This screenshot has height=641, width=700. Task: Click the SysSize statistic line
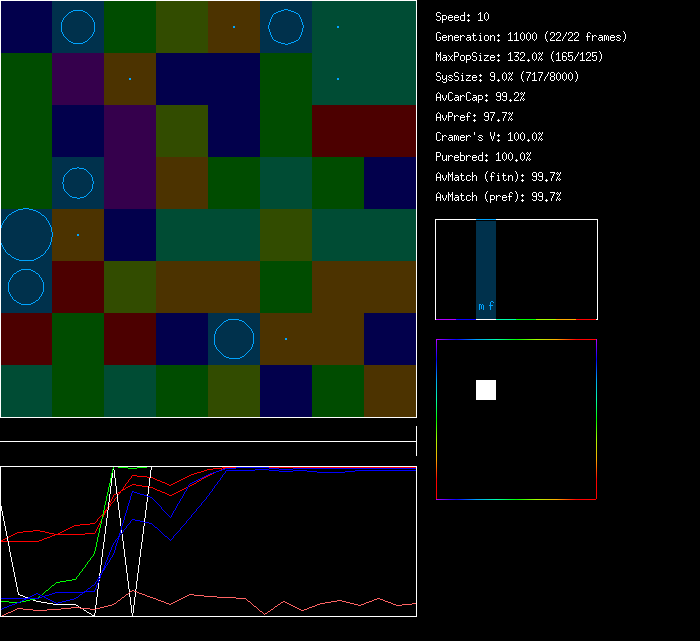tap(506, 77)
